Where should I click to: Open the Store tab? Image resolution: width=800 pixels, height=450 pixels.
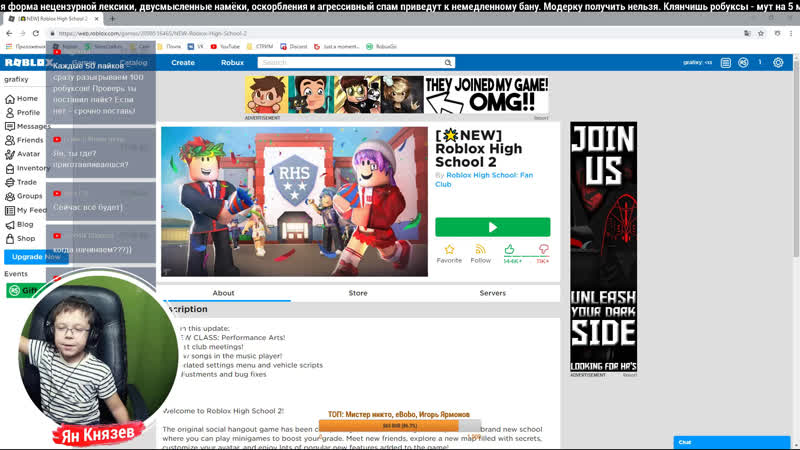[x=357, y=293]
